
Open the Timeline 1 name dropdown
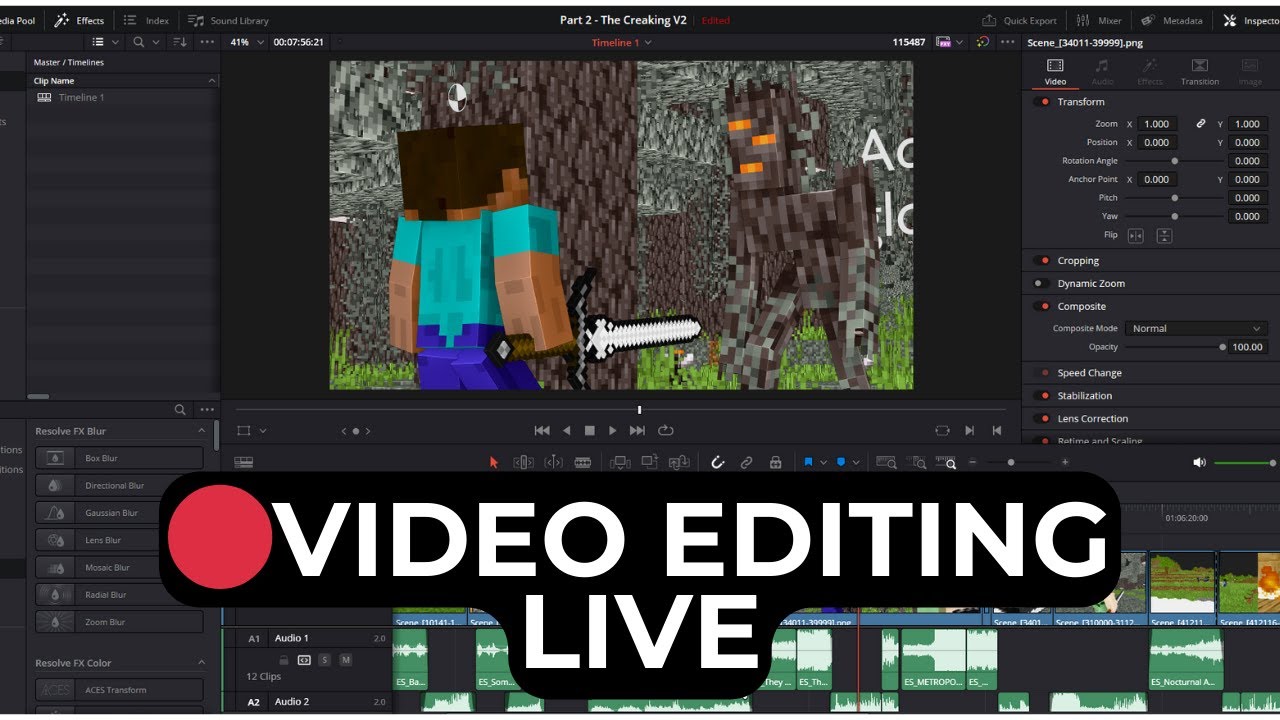621,42
